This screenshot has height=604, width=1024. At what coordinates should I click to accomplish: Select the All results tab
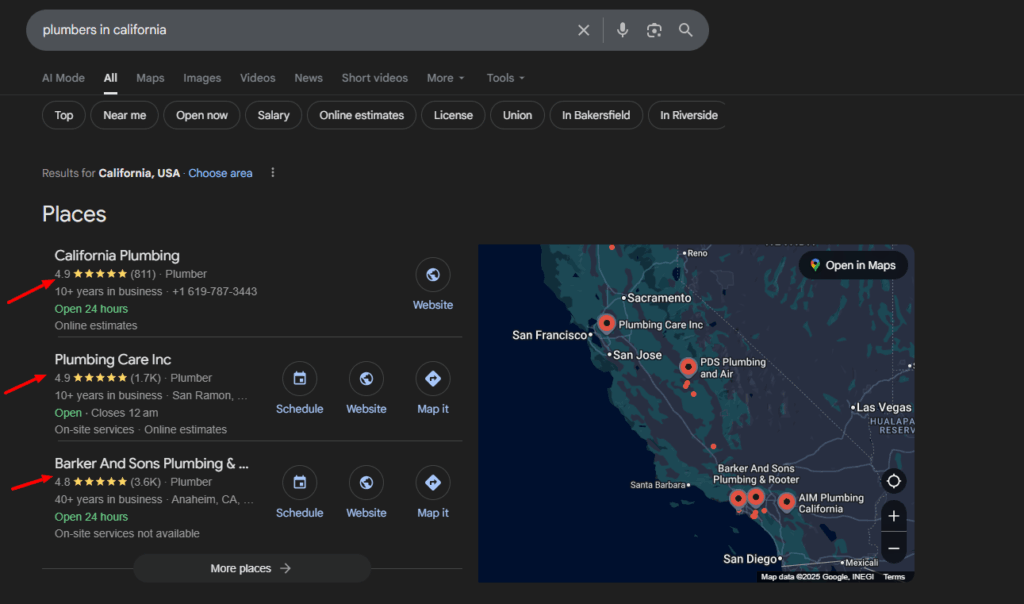(x=110, y=78)
